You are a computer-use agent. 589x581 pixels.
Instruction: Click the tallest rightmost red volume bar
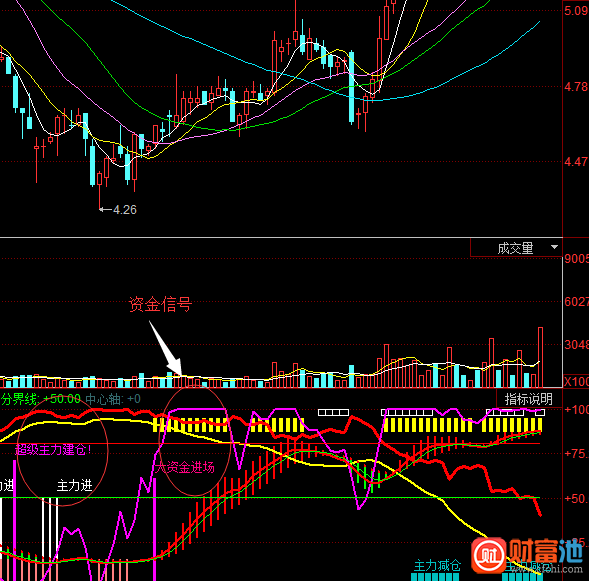point(540,357)
